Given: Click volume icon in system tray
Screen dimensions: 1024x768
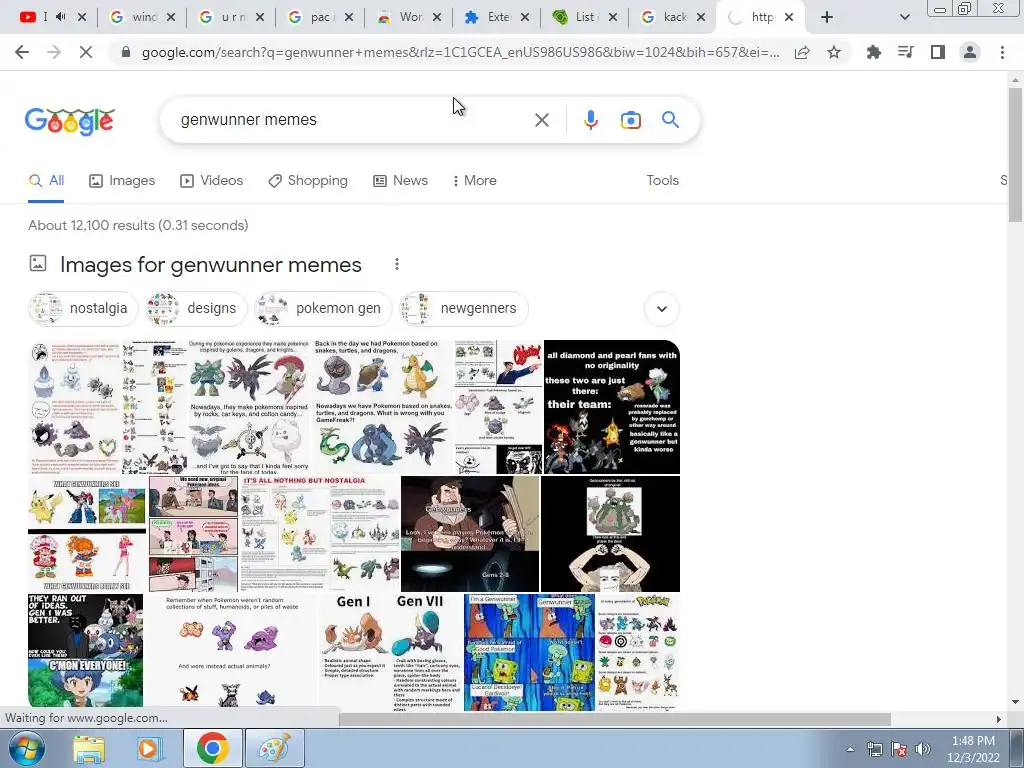Looking at the screenshot, I should pyautogui.click(x=923, y=749).
